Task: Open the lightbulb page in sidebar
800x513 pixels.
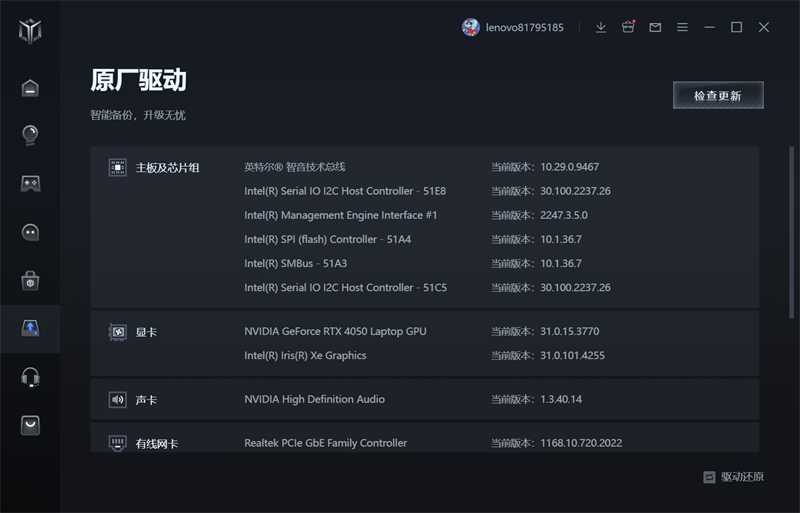Action: [30, 135]
